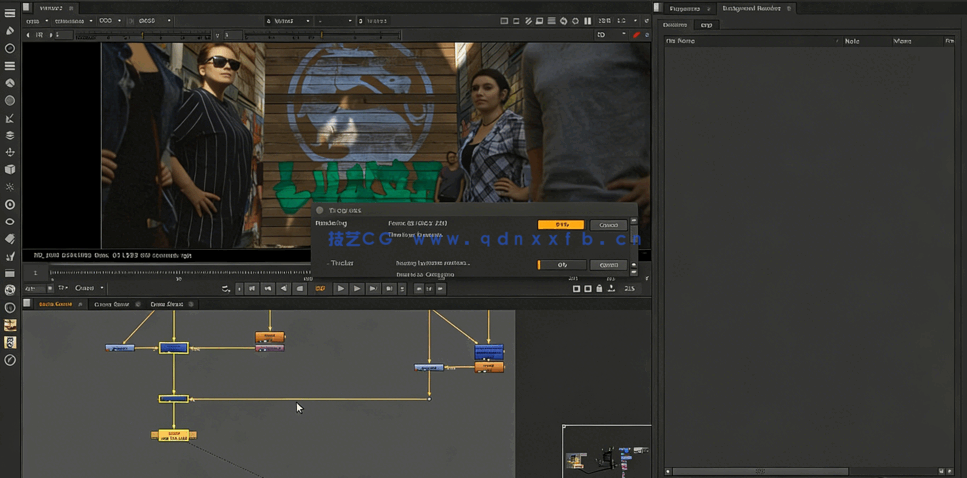This screenshot has width=967, height=478.
Task: Click the red clipping warning icon above viewer
Action: 636,35
